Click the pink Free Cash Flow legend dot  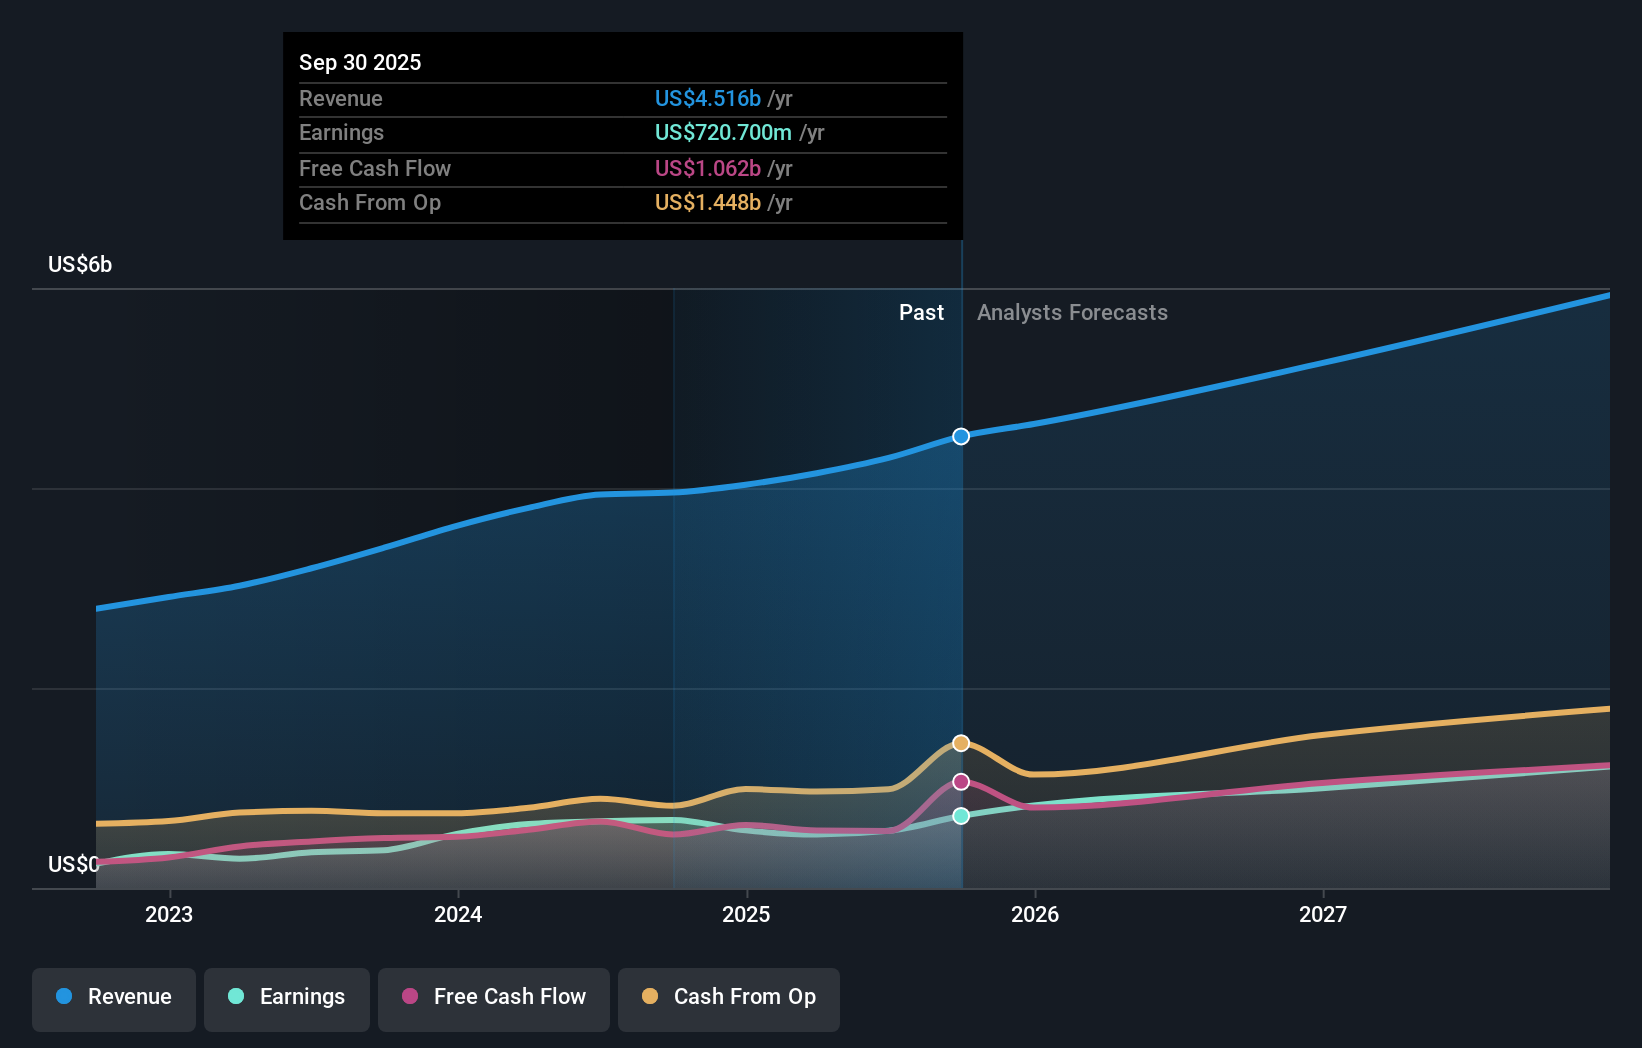(410, 997)
